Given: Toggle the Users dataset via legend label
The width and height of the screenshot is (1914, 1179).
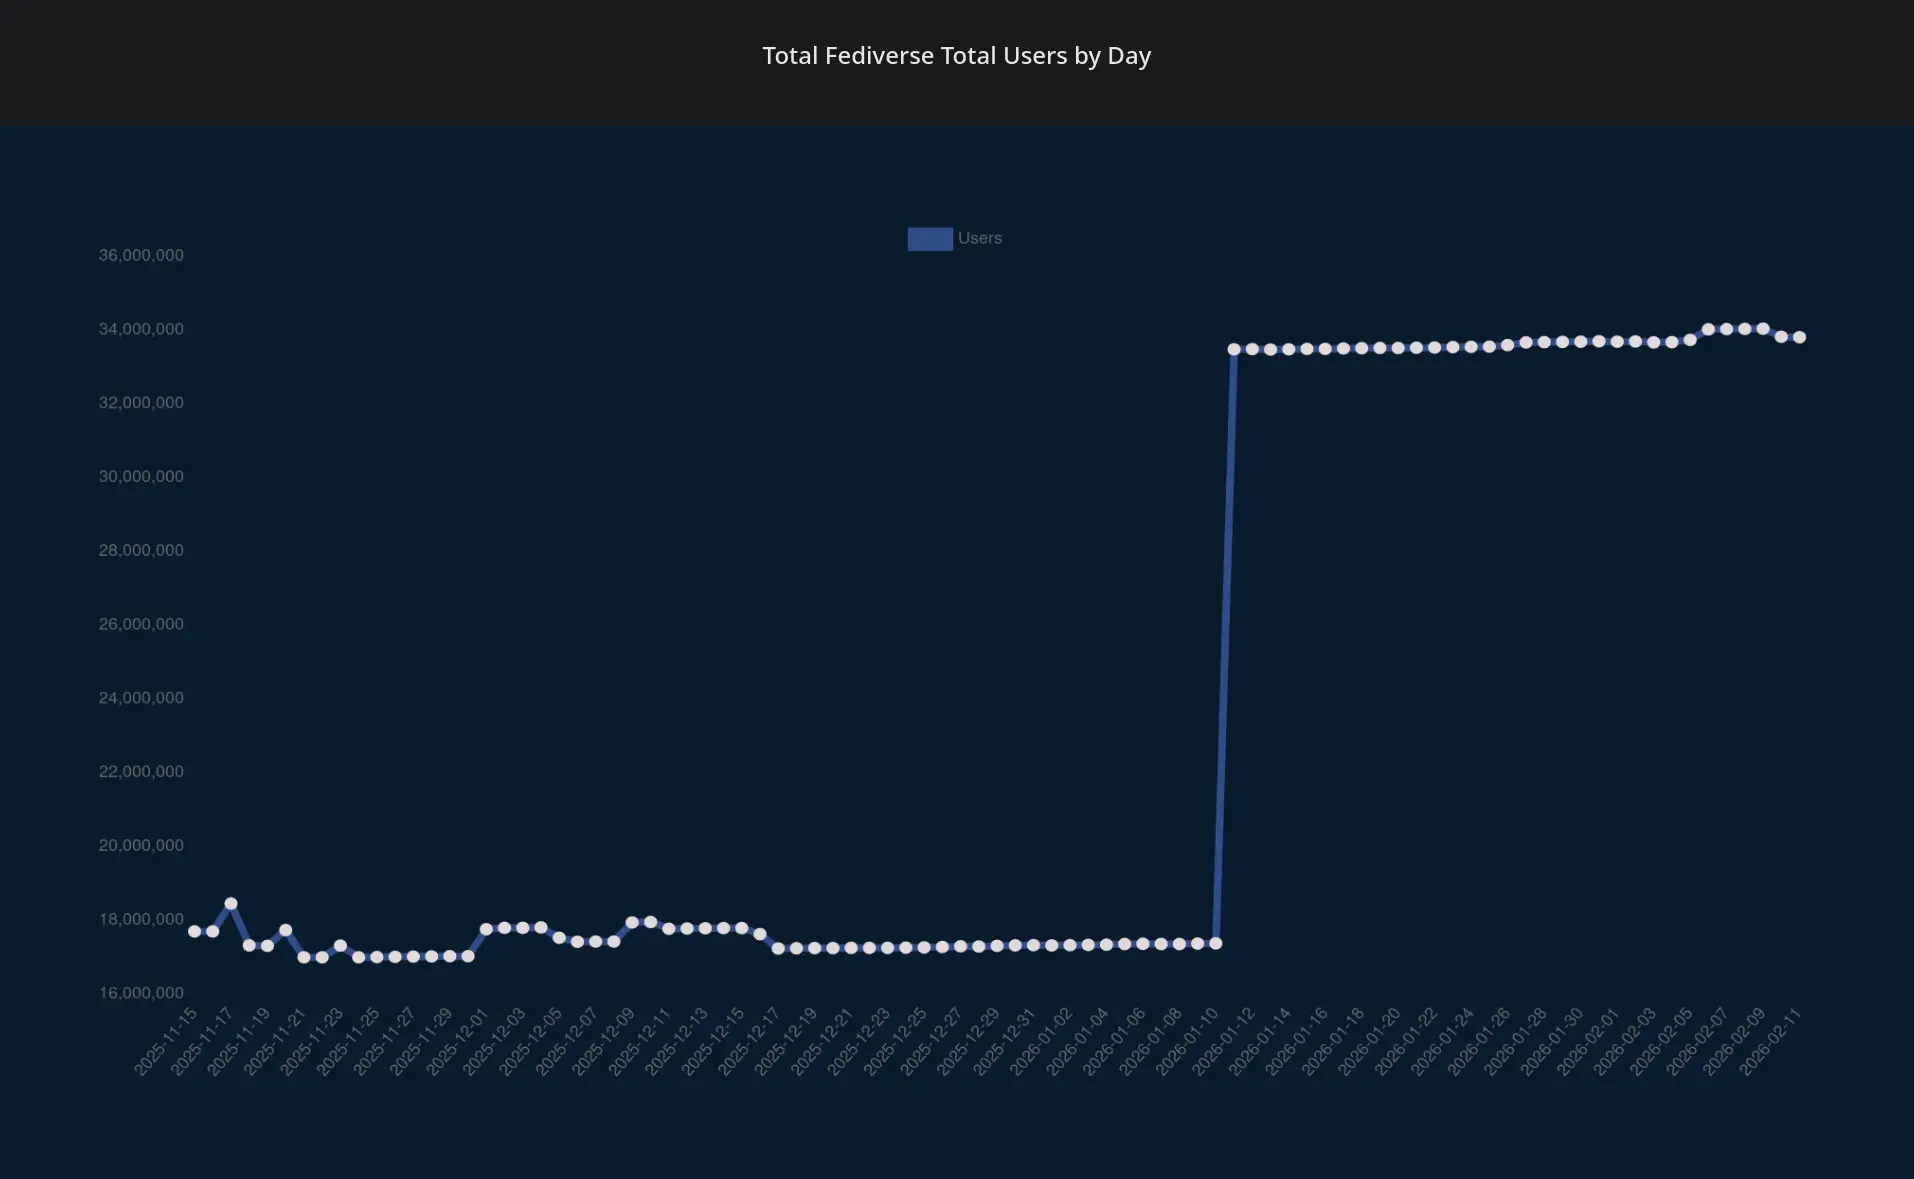Looking at the screenshot, I should [x=979, y=239].
